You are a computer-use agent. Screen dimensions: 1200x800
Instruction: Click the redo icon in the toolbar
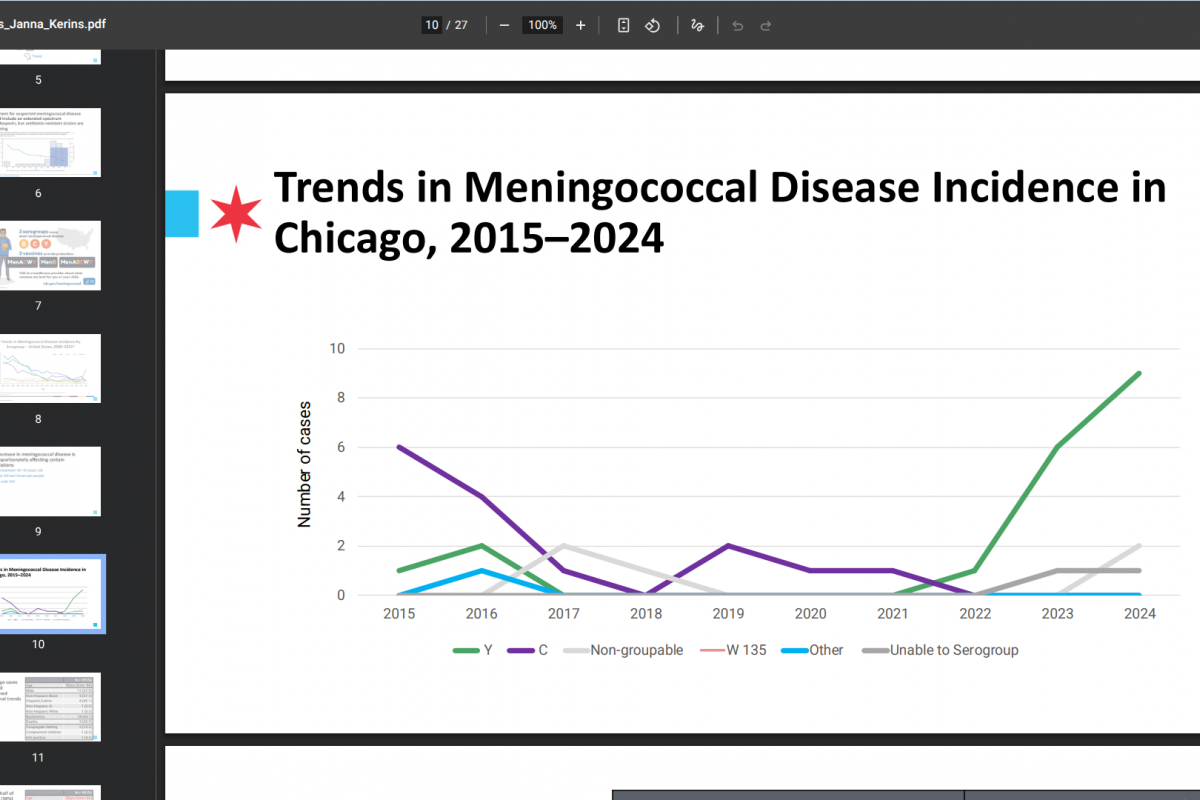[x=766, y=25]
